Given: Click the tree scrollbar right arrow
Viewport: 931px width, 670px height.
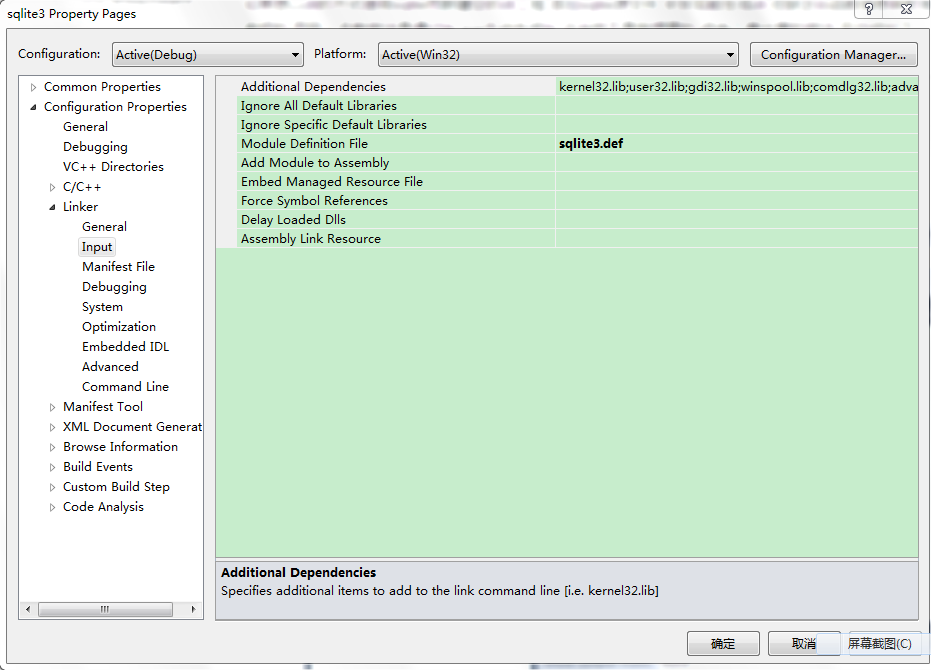Looking at the screenshot, I should click(193, 609).
